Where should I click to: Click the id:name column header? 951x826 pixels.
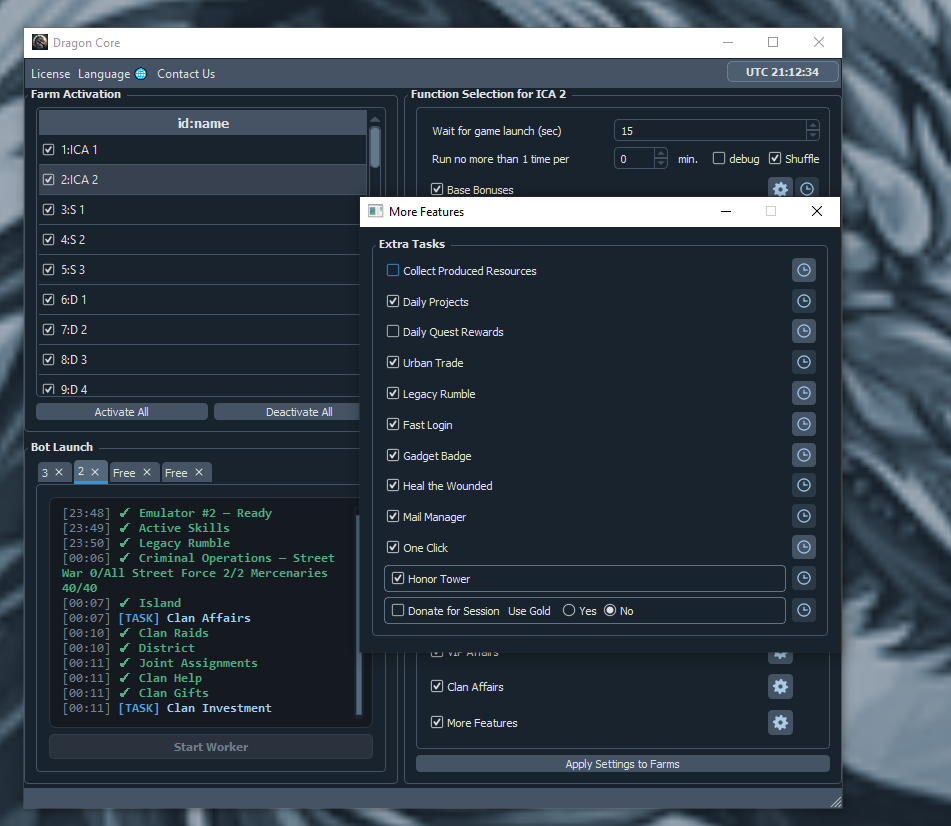click(x=203, y=123)
